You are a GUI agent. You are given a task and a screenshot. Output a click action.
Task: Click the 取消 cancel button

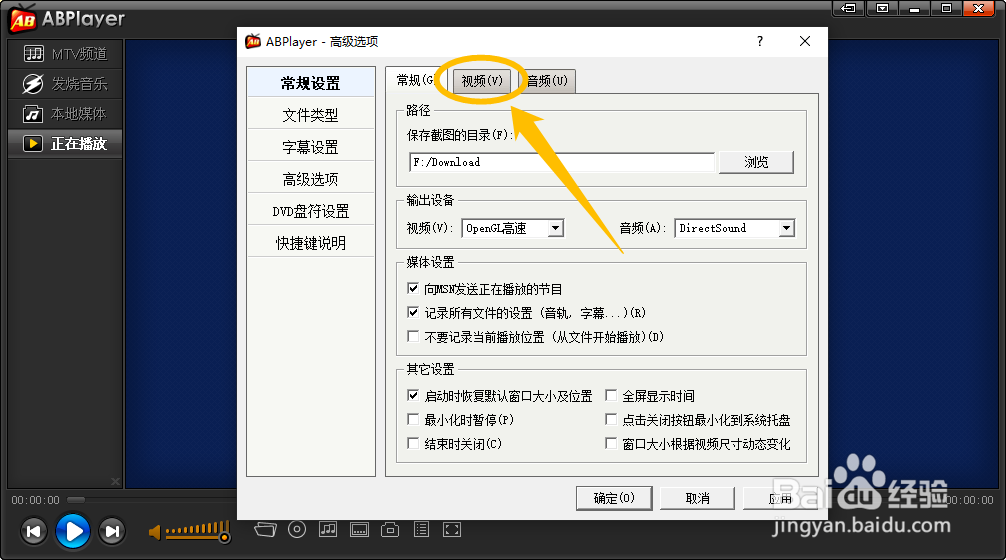click(x=697, y=498)
